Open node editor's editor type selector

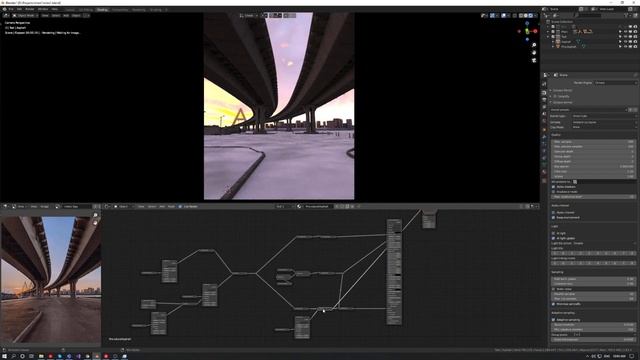click(x=108, y=207)
